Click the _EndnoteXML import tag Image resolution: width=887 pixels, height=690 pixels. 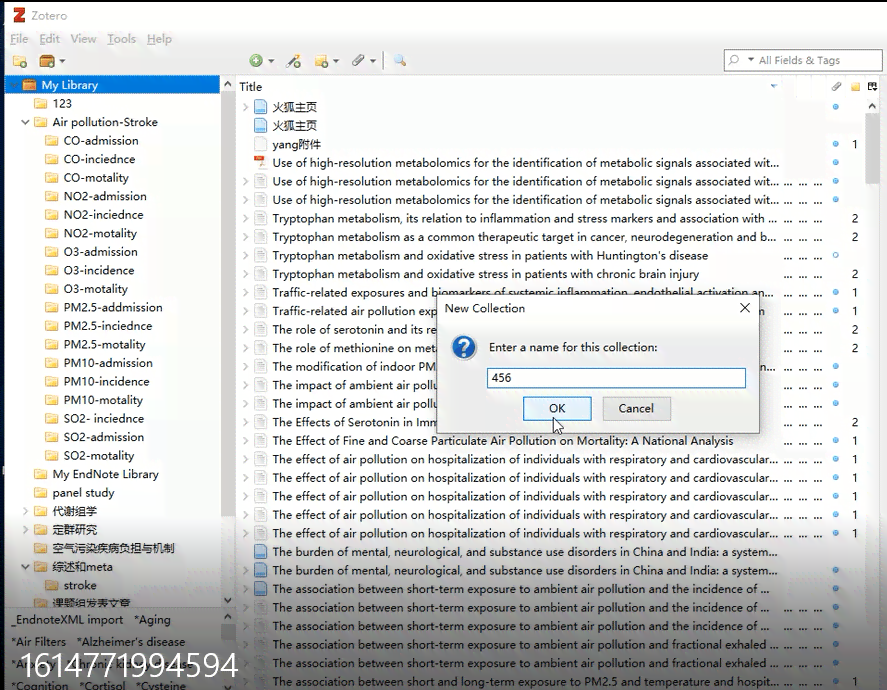67,620
